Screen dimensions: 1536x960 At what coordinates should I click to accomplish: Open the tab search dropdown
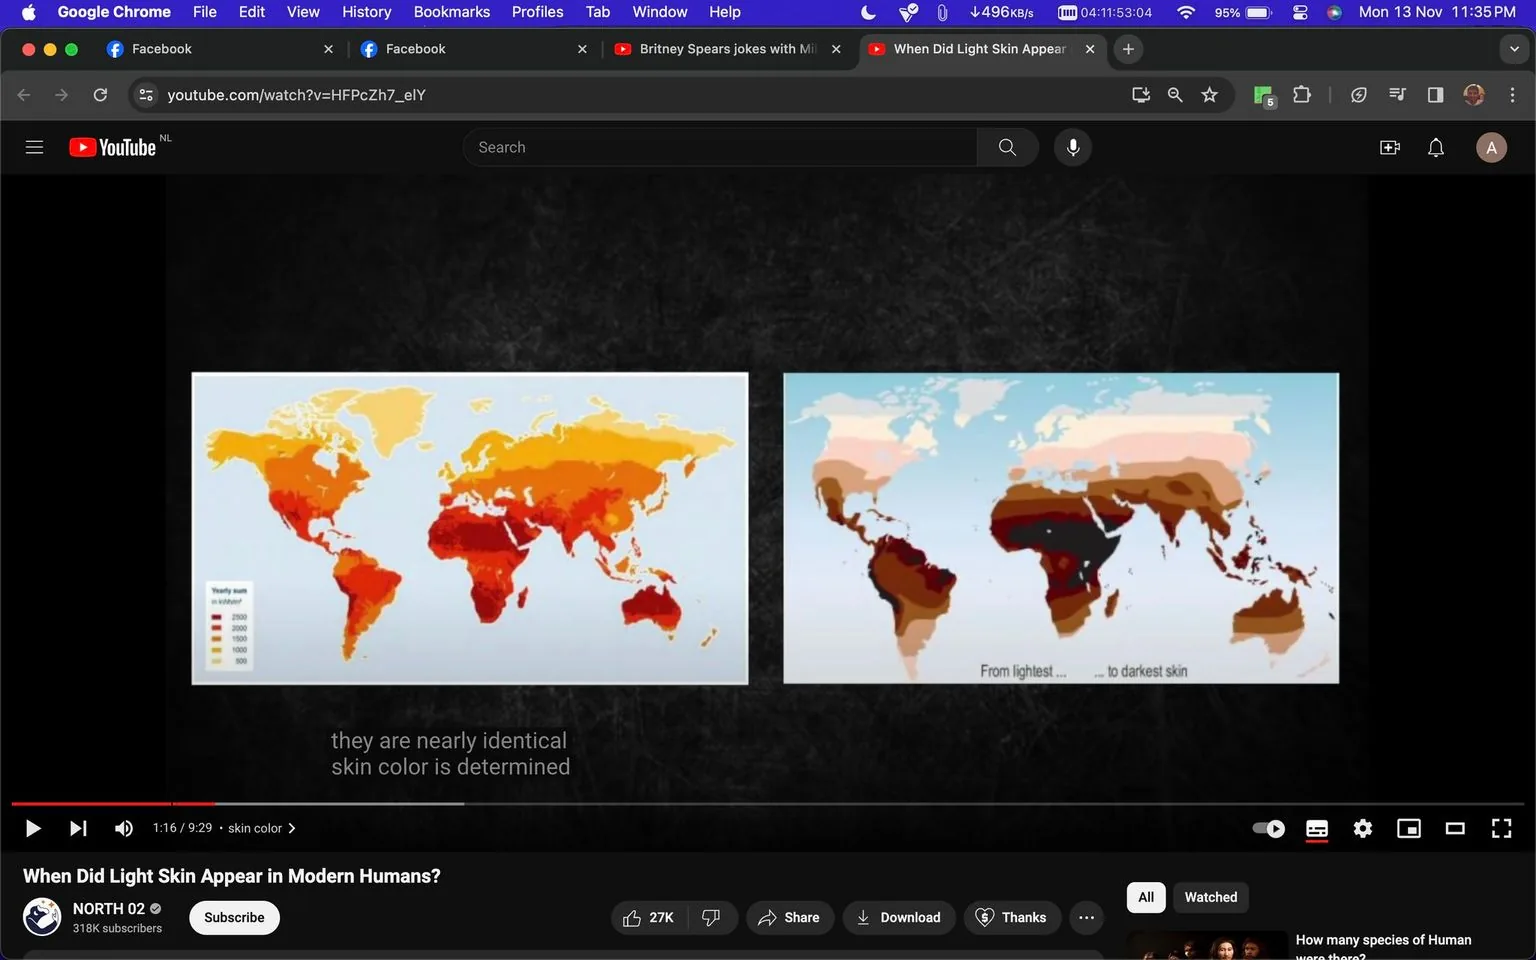pos(1514,48)
